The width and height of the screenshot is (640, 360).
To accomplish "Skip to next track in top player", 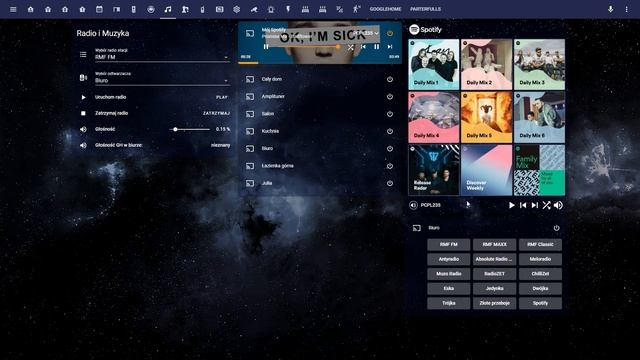I will 390,47.
